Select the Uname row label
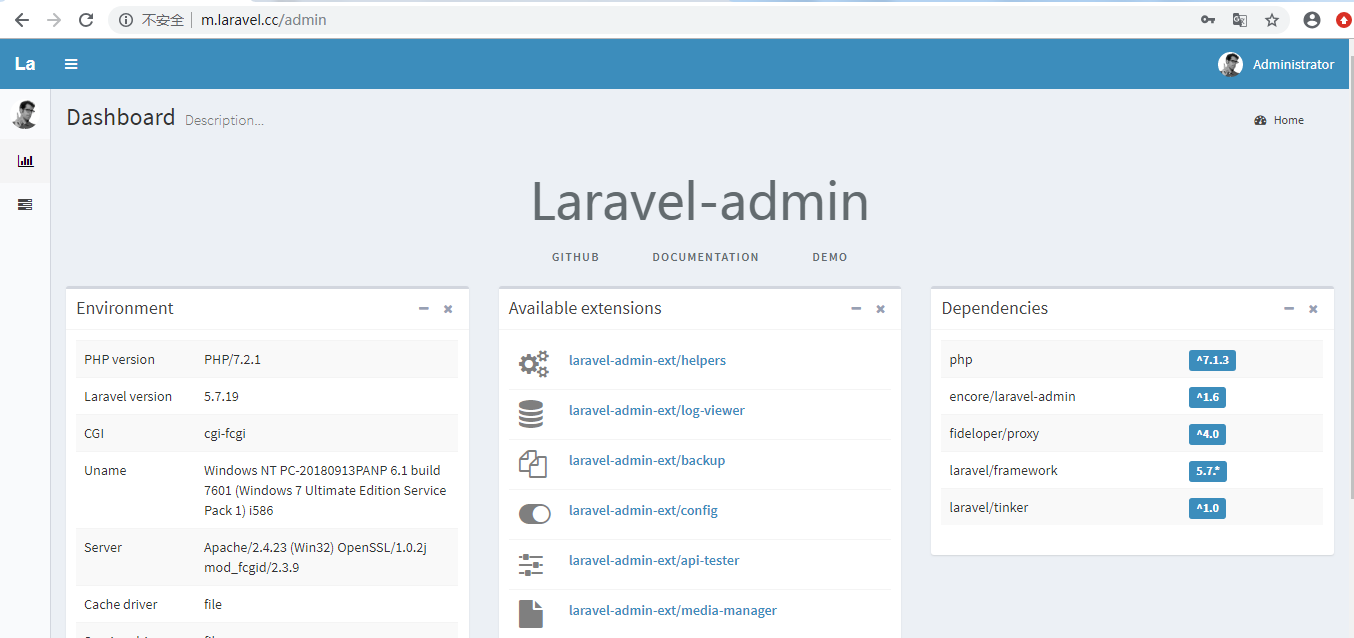This screenshot has width=1354, height=638. pyautogui.click(x=105, y=470)
